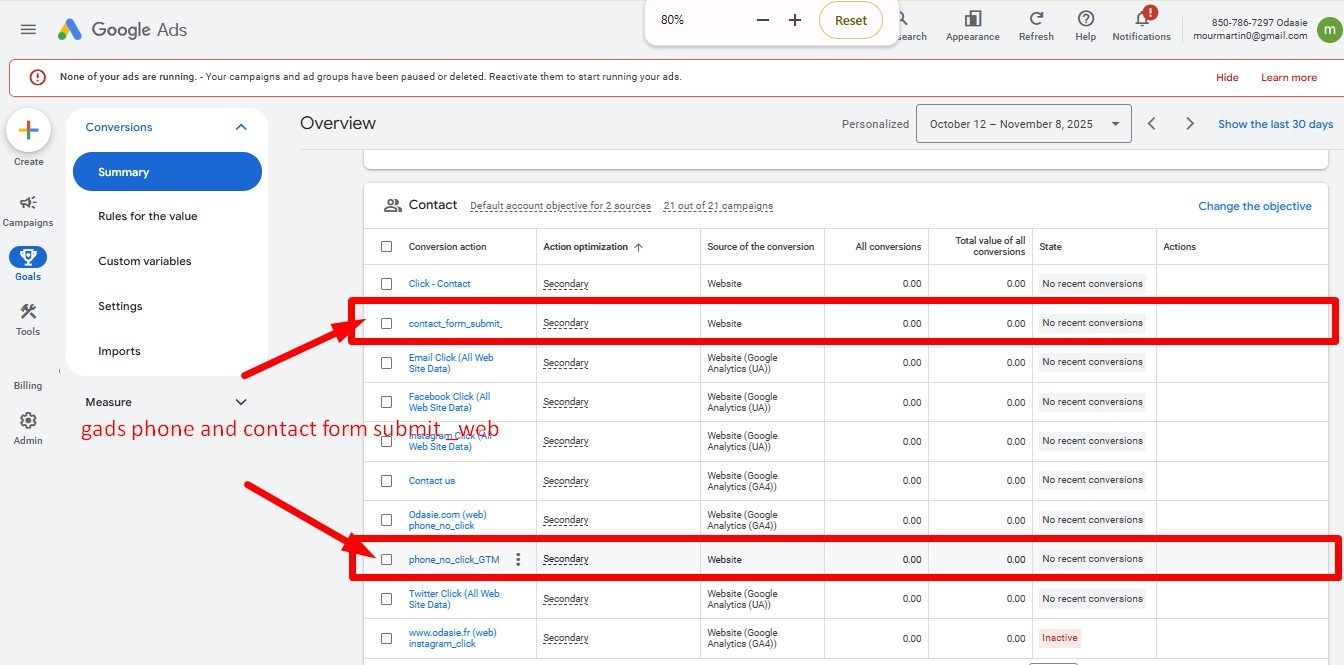Click Default account objective for 2 sources
This screenshot has width=1344, height=665.
[560, 206]
